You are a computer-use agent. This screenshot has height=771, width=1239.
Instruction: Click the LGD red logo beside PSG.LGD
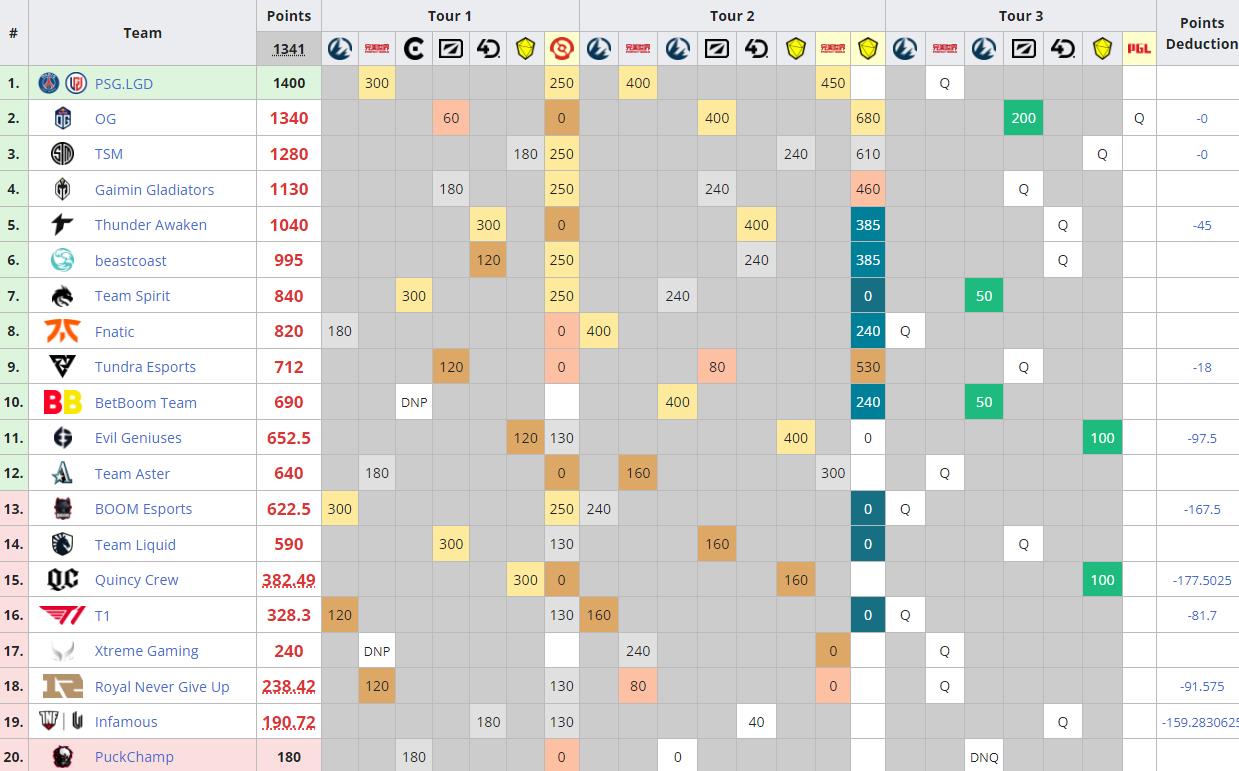click(x=76, y=83)
